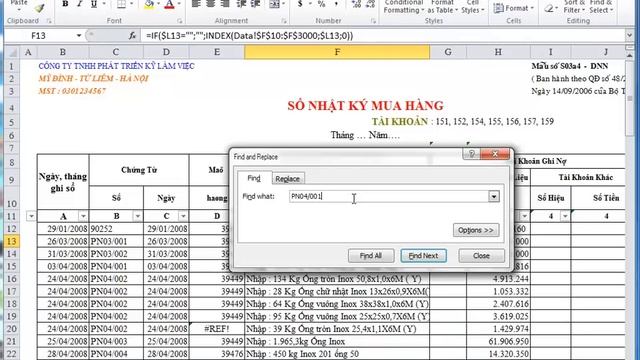Open filter dropdown for column B header
This screenshot has width=640, height=360.
click(138, 216)
